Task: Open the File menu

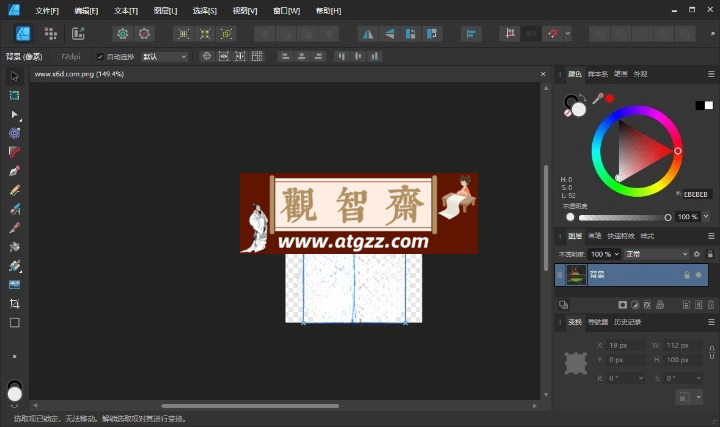Action: 47,11
